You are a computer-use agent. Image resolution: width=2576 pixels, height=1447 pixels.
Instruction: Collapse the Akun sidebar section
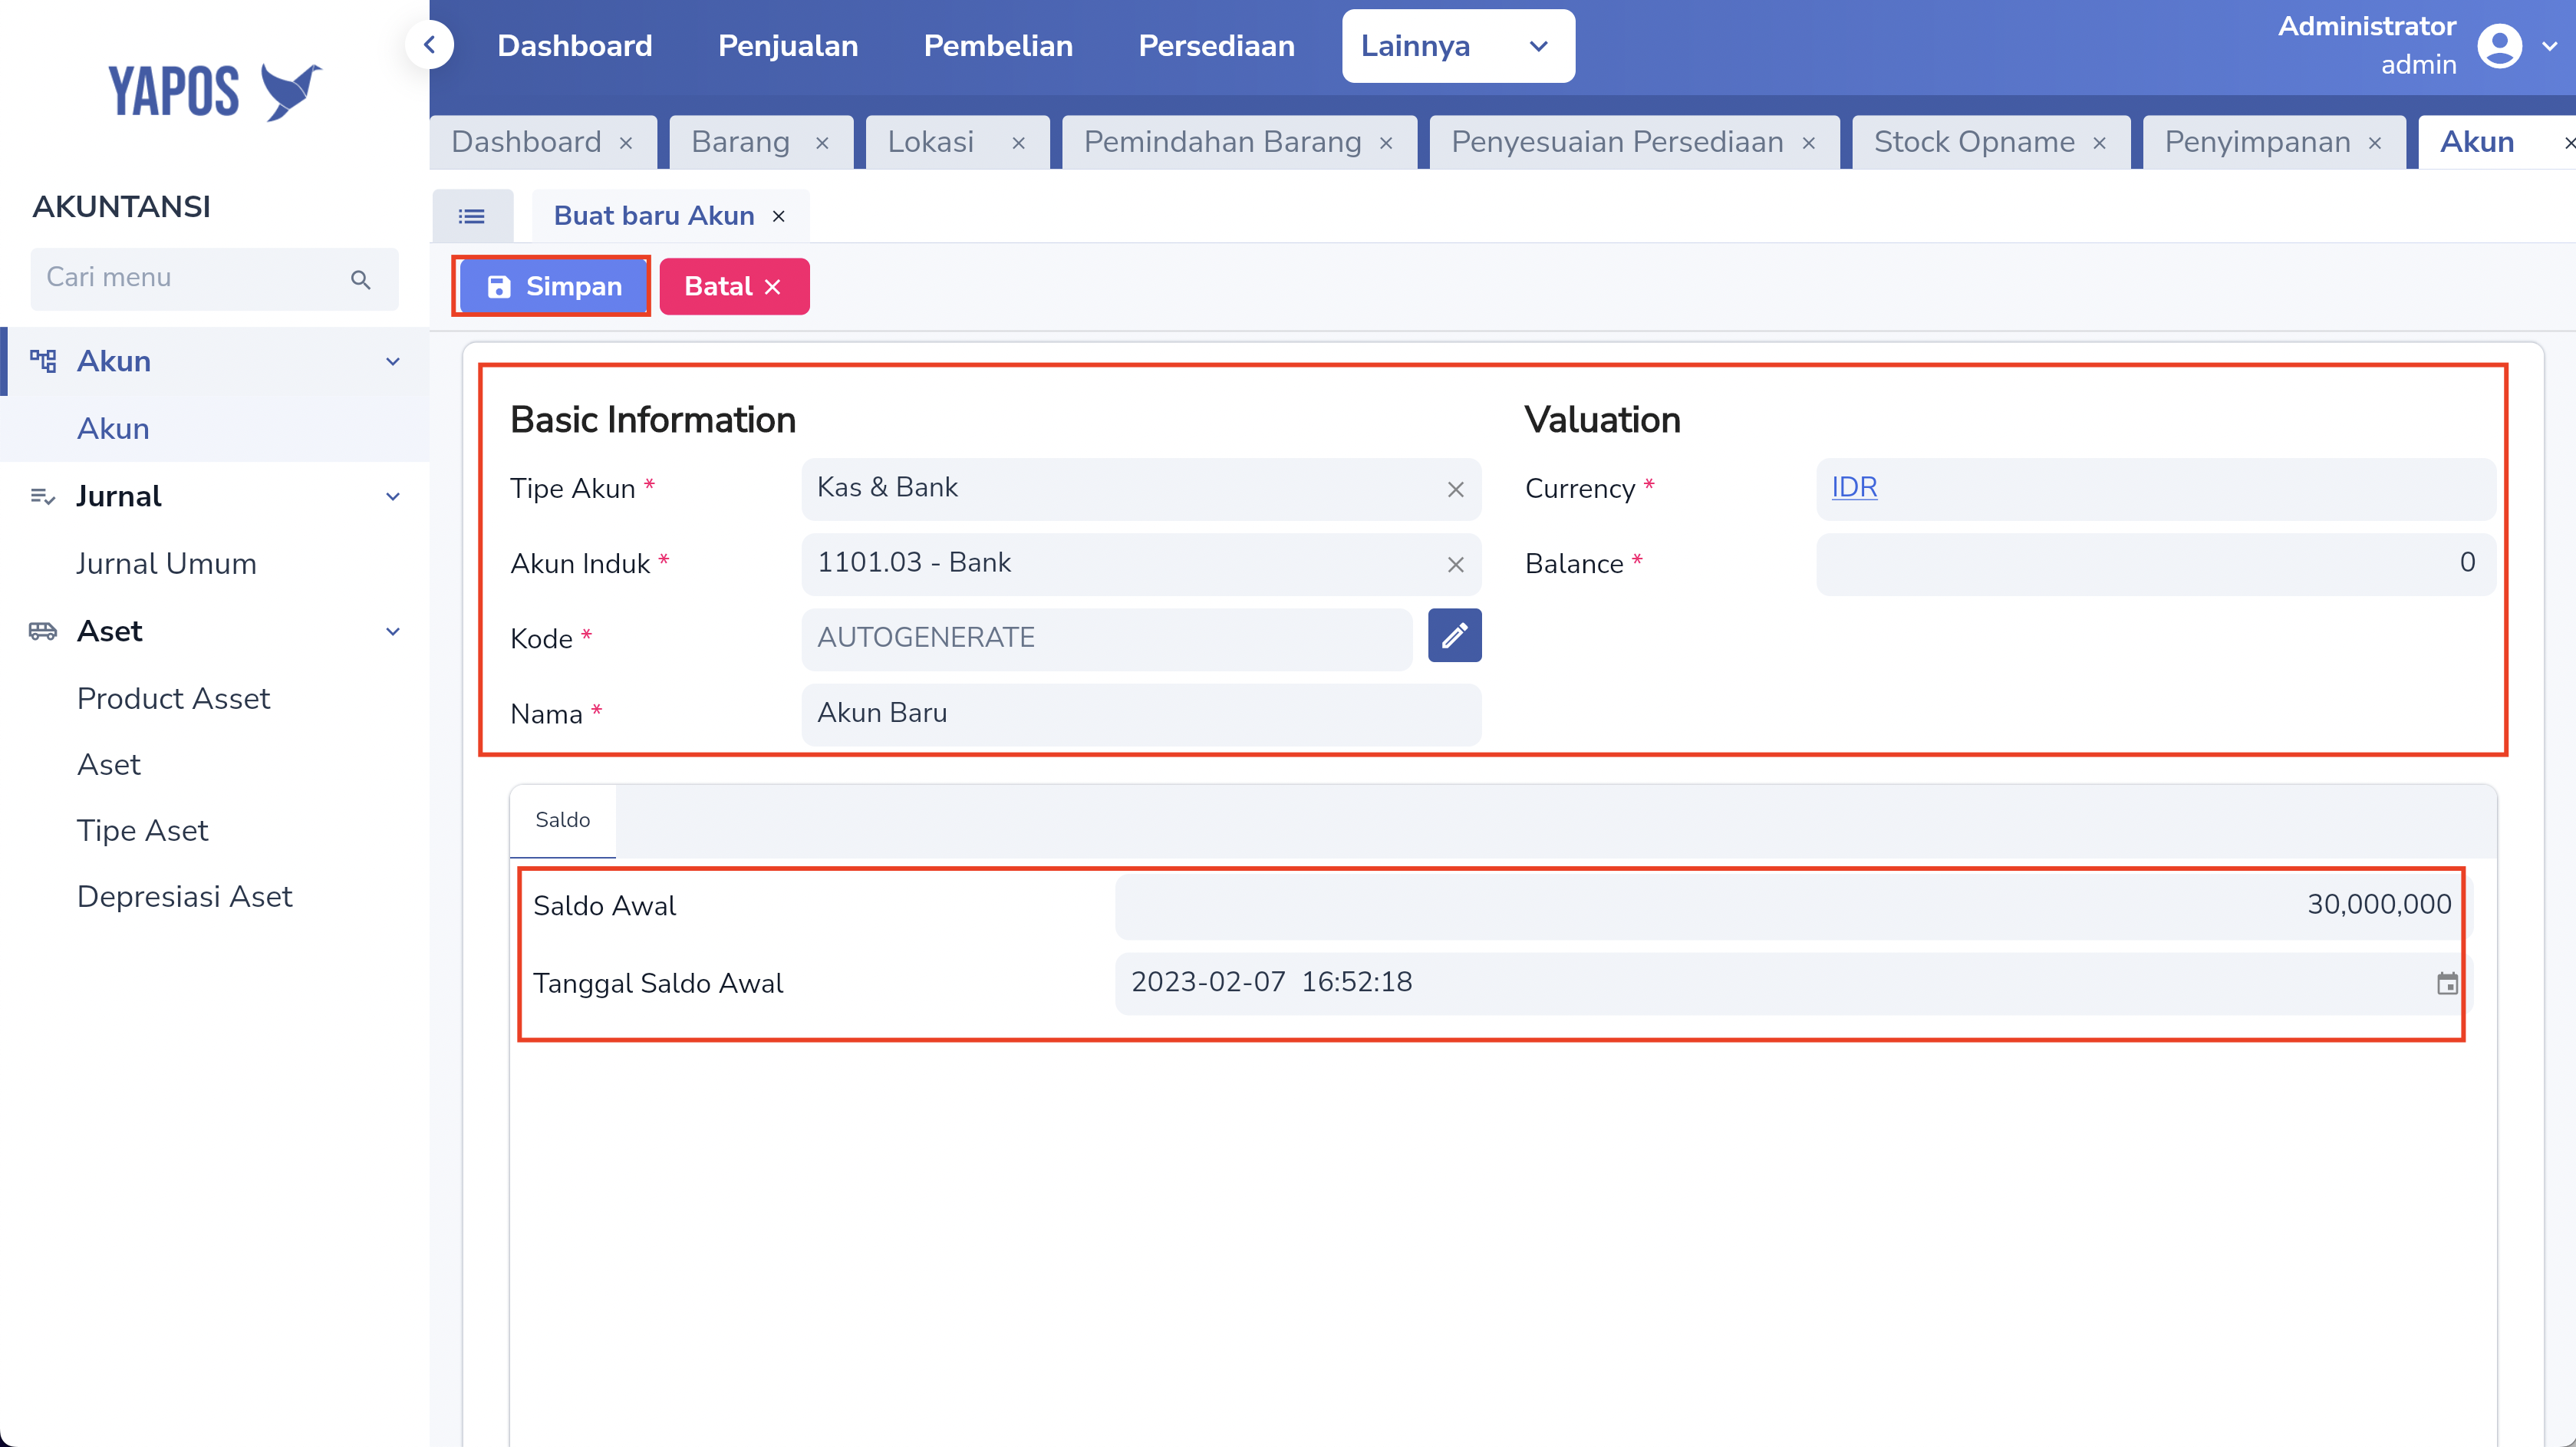pyautogui.click(x=393, y=361)
